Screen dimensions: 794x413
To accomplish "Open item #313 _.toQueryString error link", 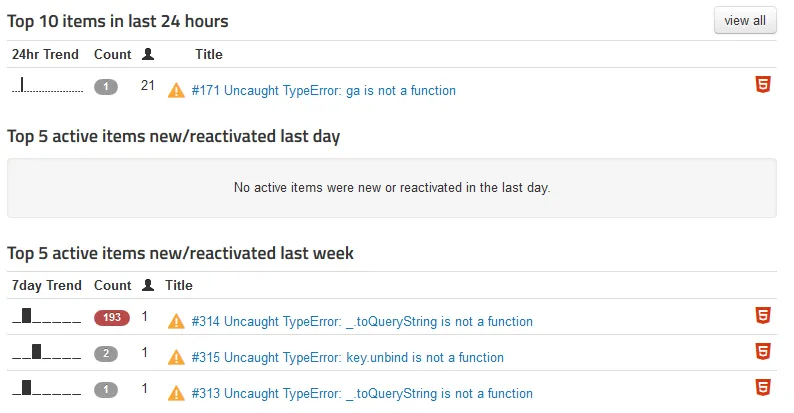I will tap(362, 393).
